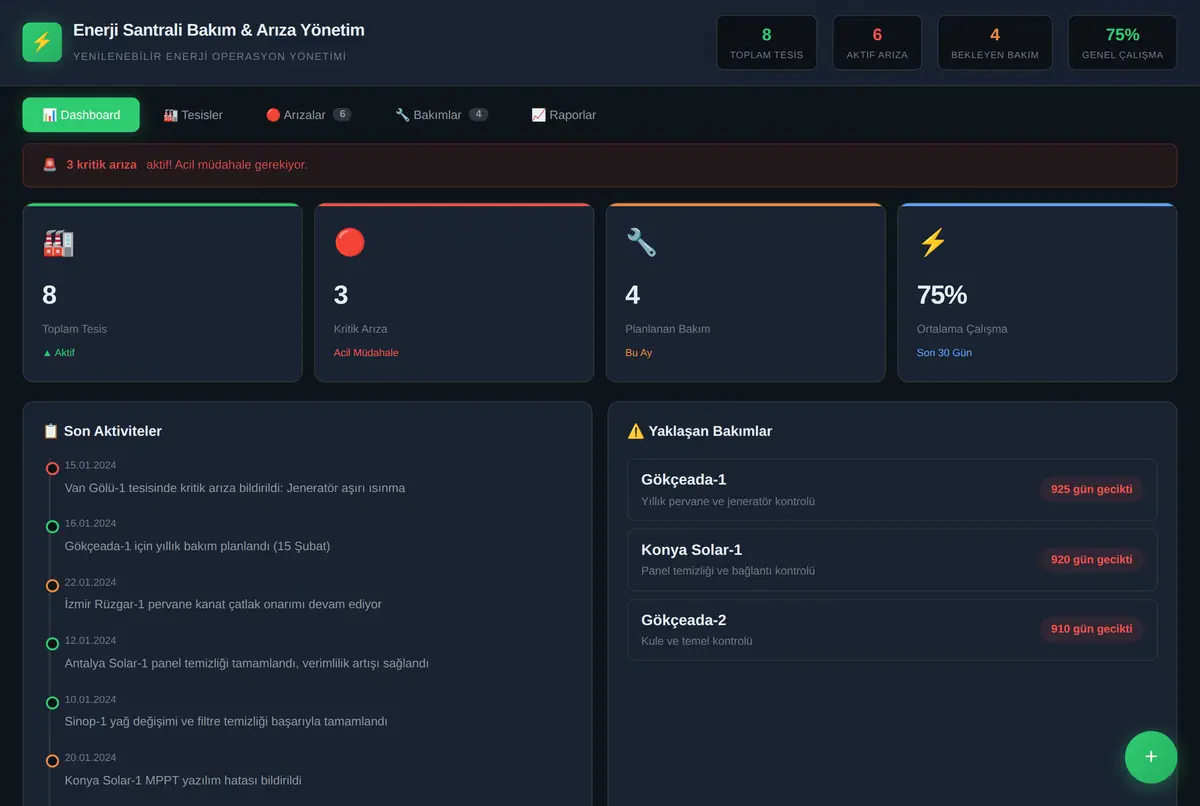Viewport: 1200px width, 806px height.
Task: Switch to the Tesisler tab
Action: point(193,115)
